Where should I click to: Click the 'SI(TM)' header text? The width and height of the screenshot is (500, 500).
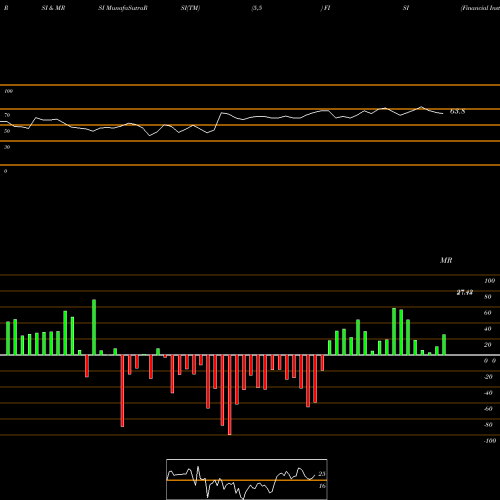pyautogui.click(x=190, y=8)
